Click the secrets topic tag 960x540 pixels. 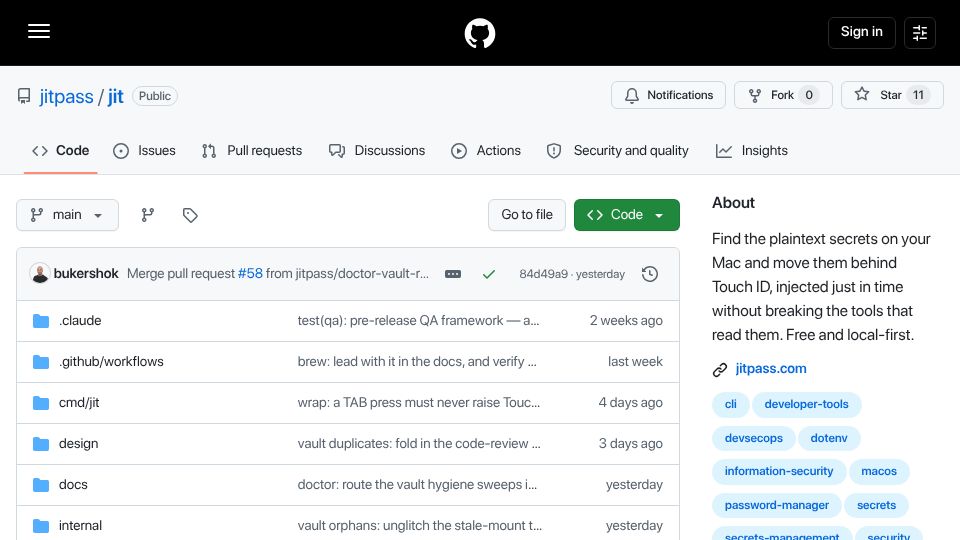pyautogui.click(x=876, y=506)
